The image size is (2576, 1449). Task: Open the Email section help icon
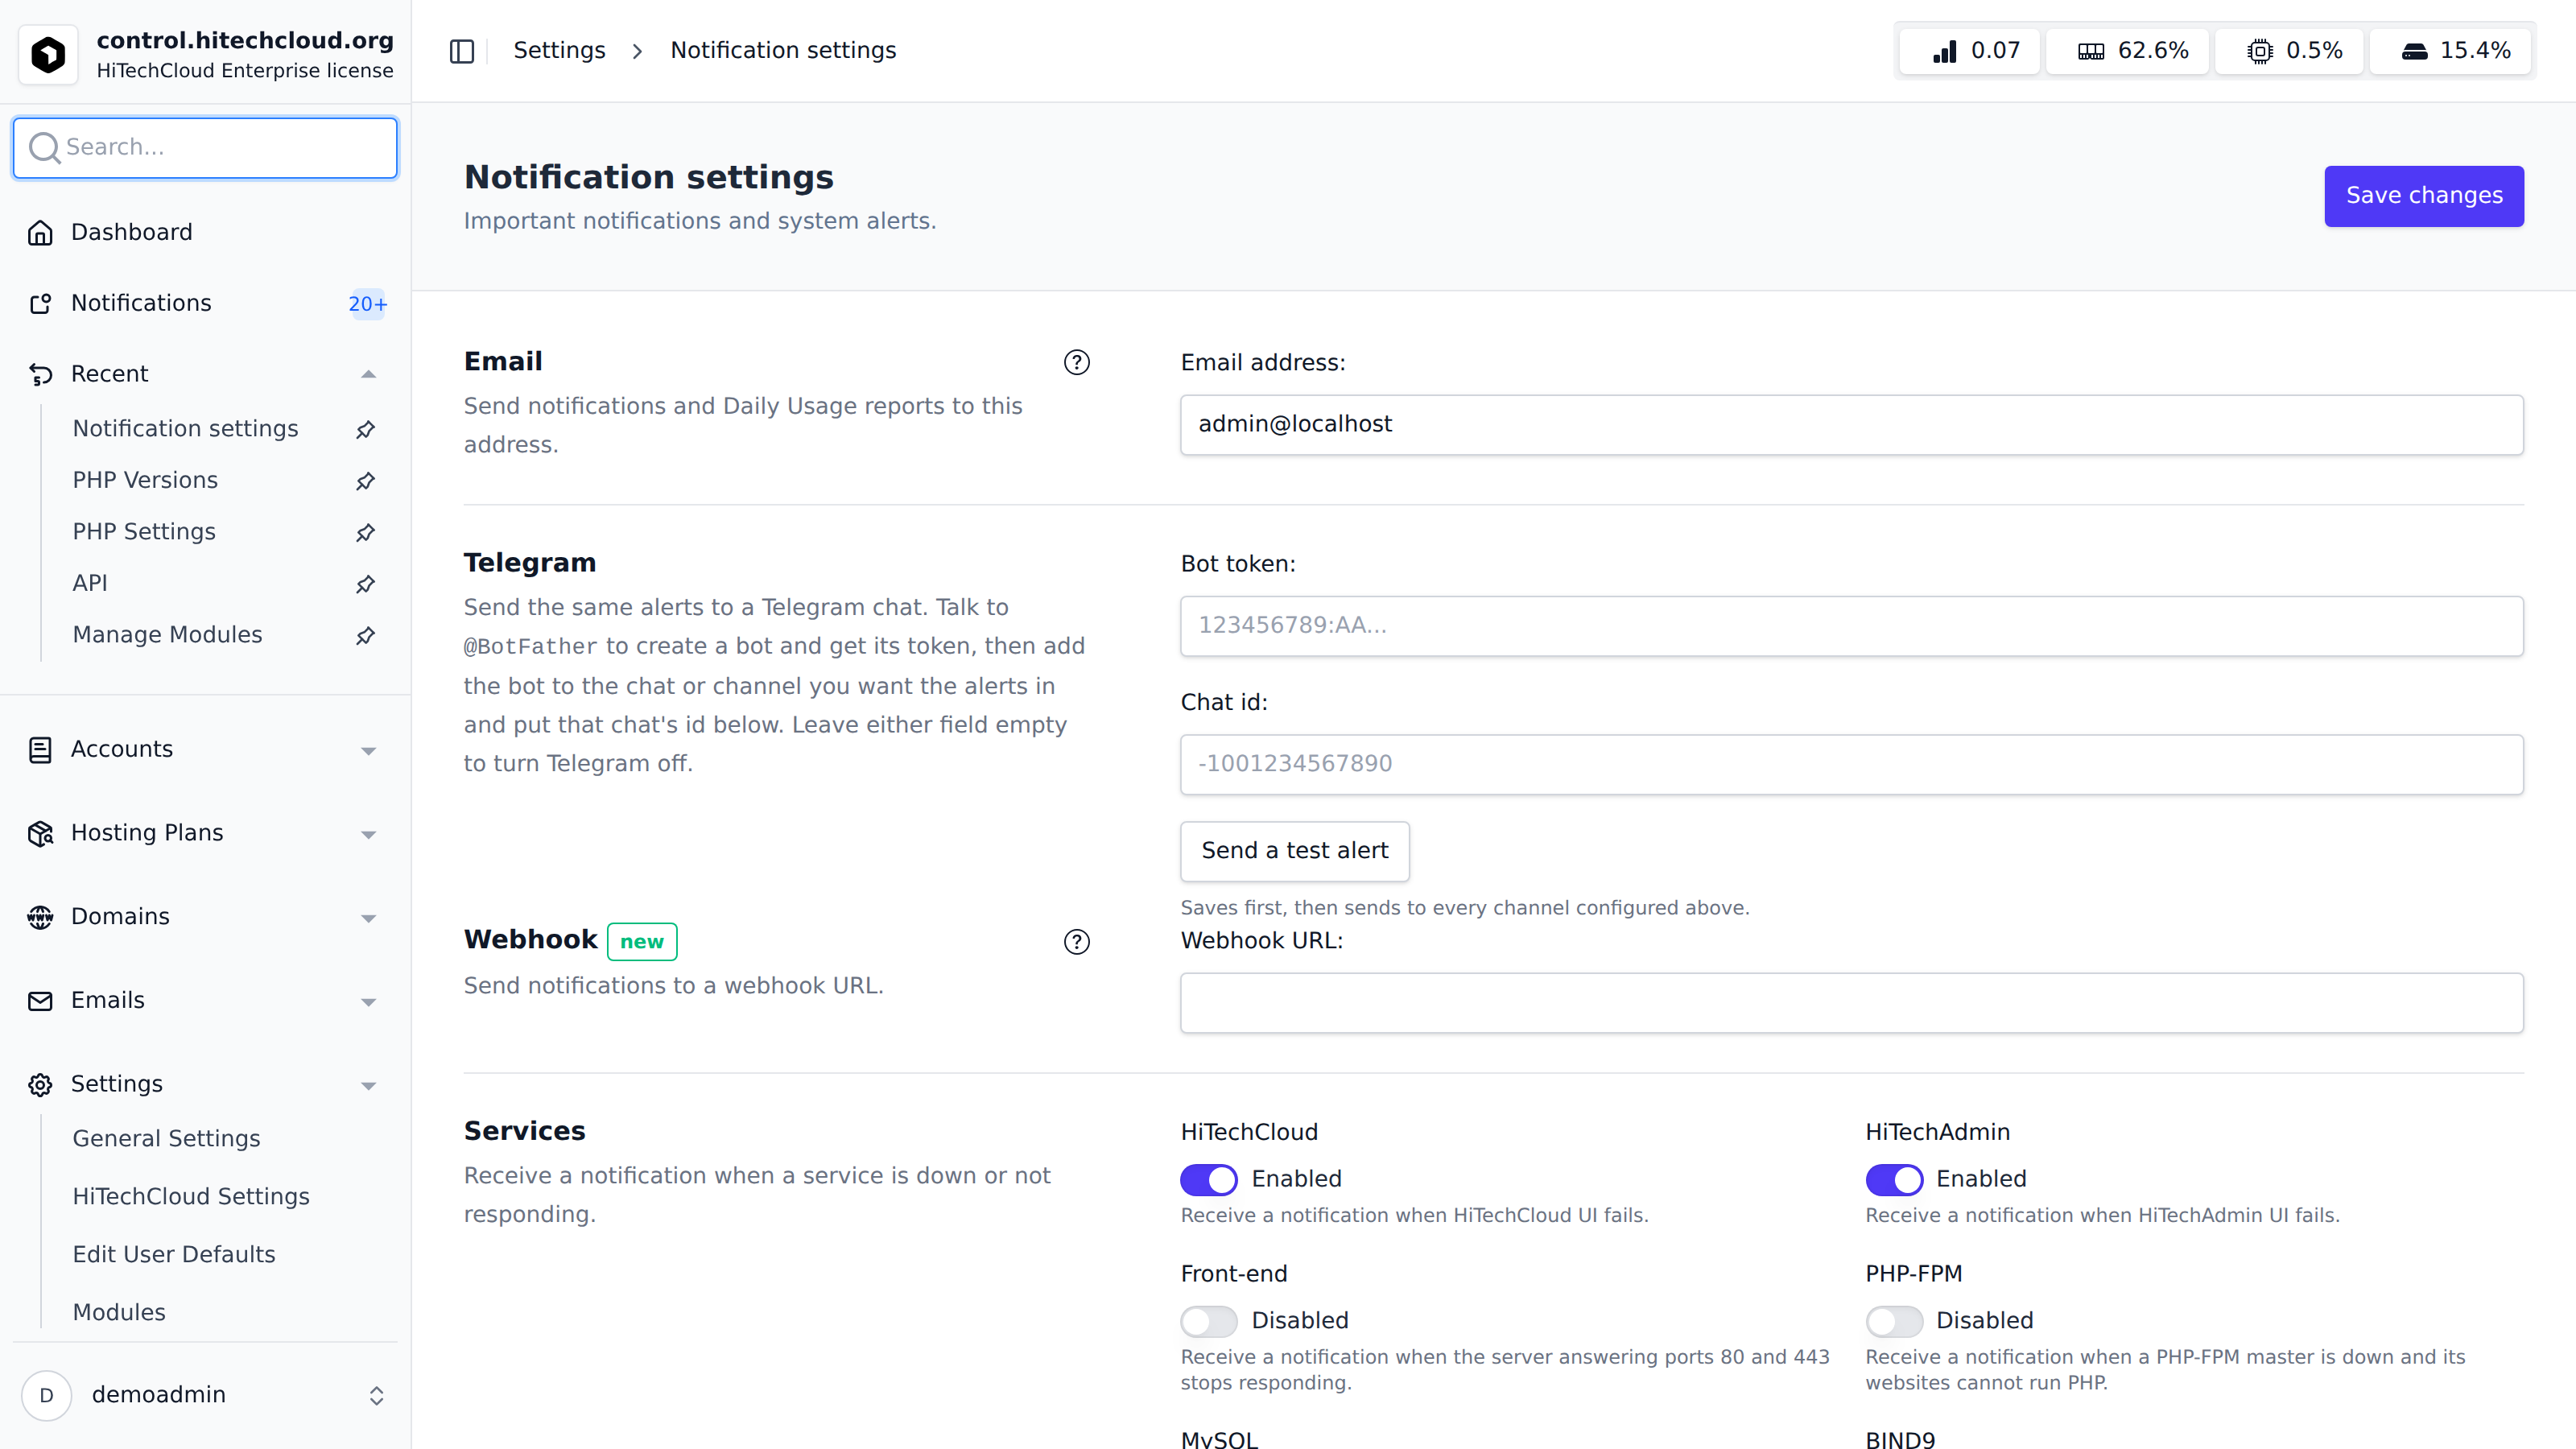click(1076, 362)
